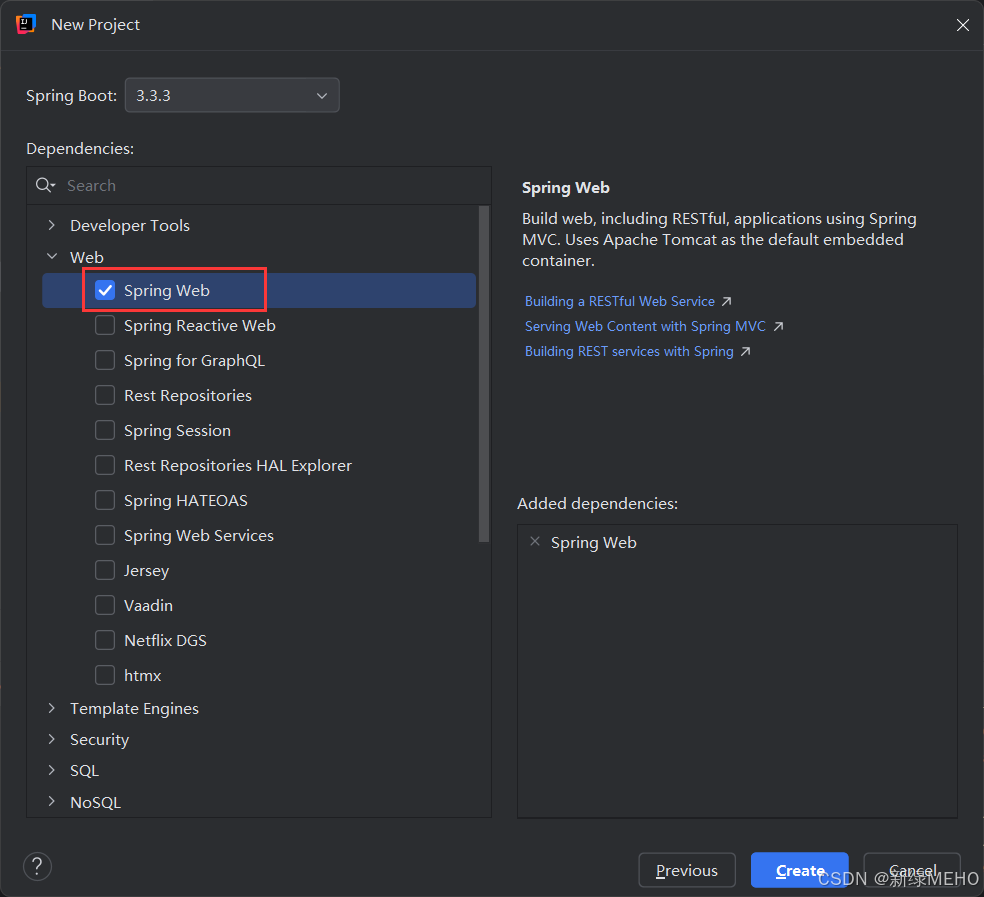984x897 pixels.
Task: Click the Developer Tools category label
Action: point(130,225)
